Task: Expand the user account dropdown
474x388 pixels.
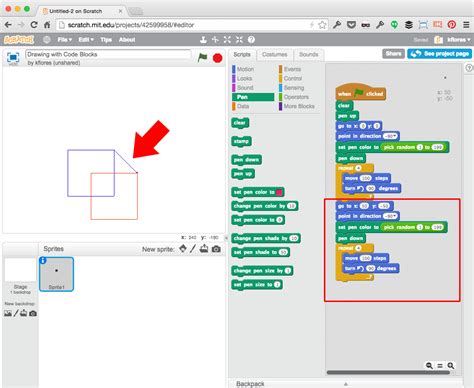Action: pos(459,40)
